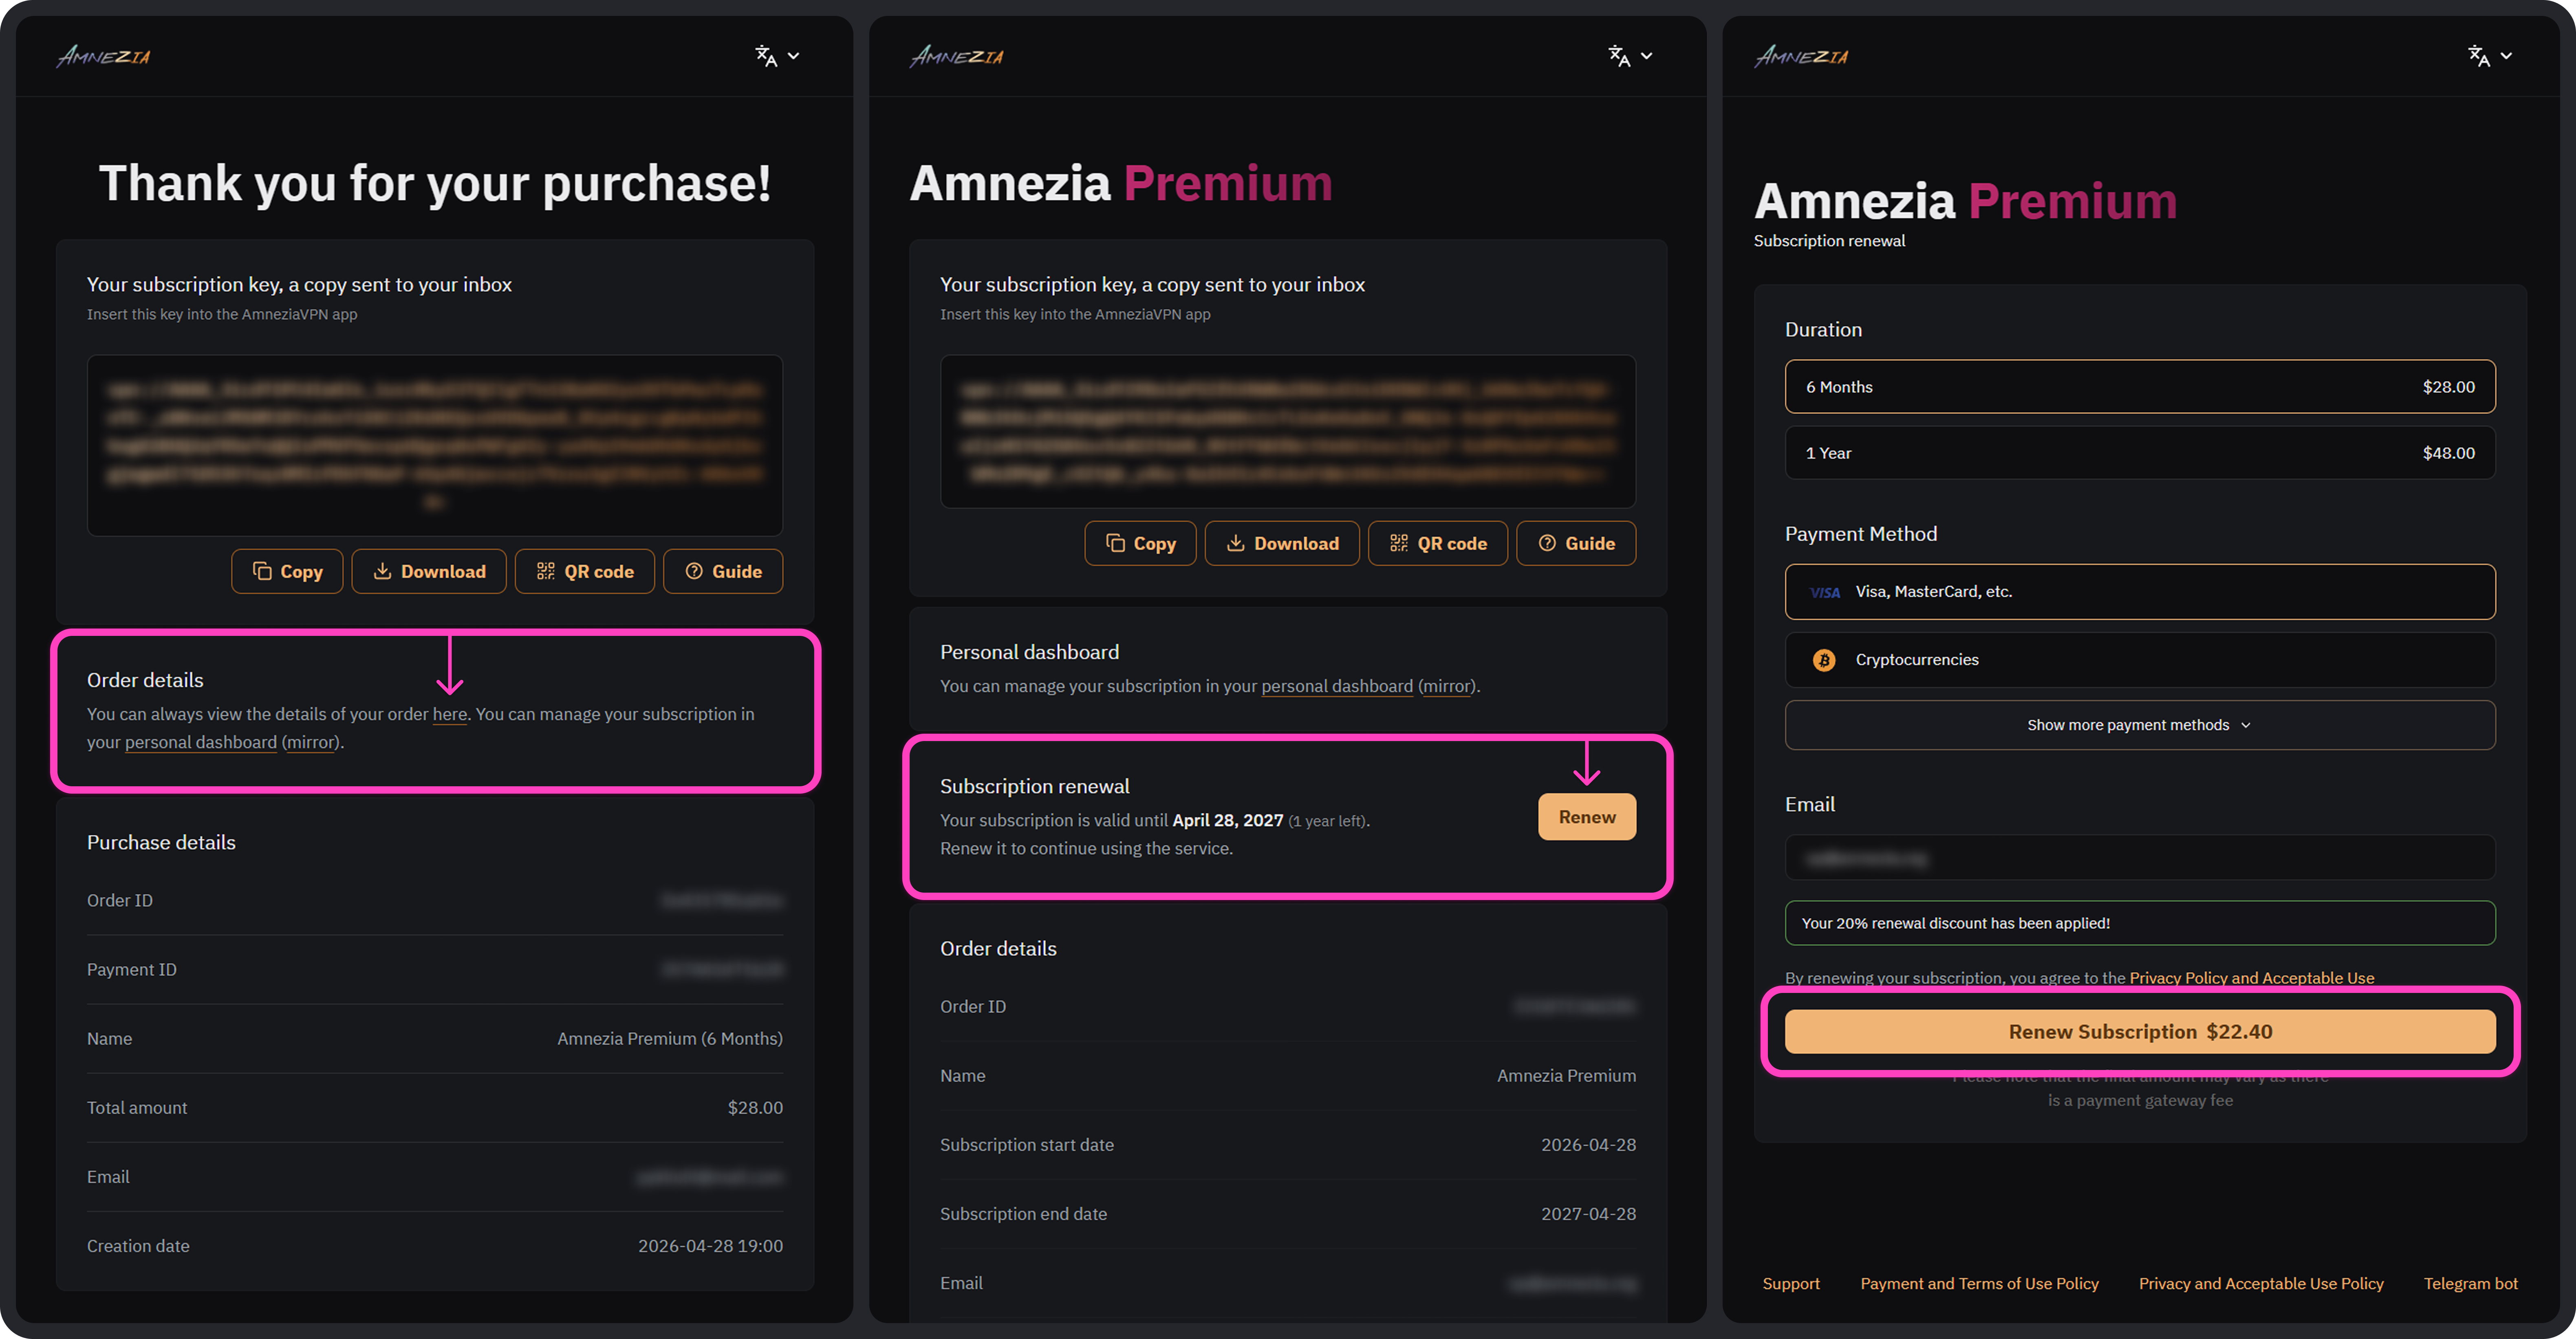
Task: Choose Visa, MasterCard payment method
Action: 2139,592
